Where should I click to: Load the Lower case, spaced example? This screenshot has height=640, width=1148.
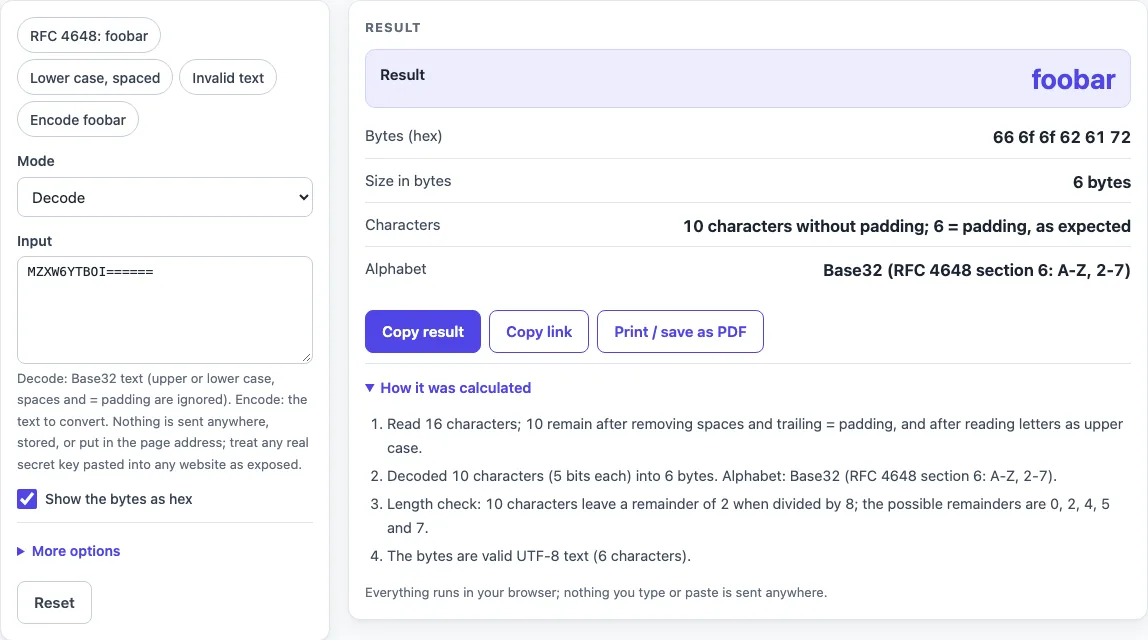(94, 78)
